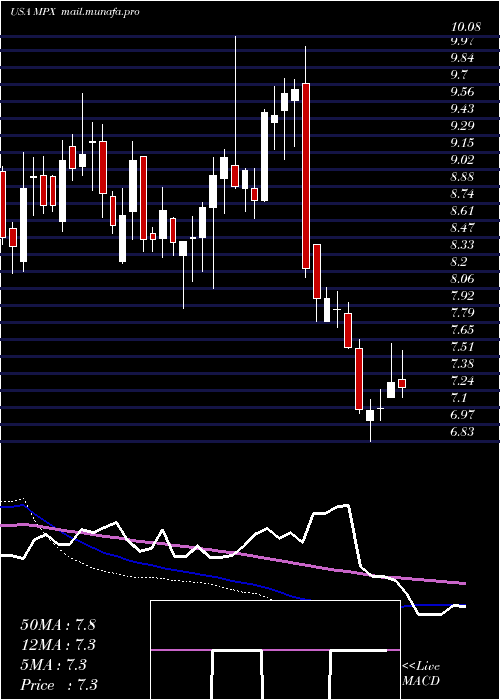Click the 7.79 price axis label
500x700 pixels.
click(x=462, y=312)
